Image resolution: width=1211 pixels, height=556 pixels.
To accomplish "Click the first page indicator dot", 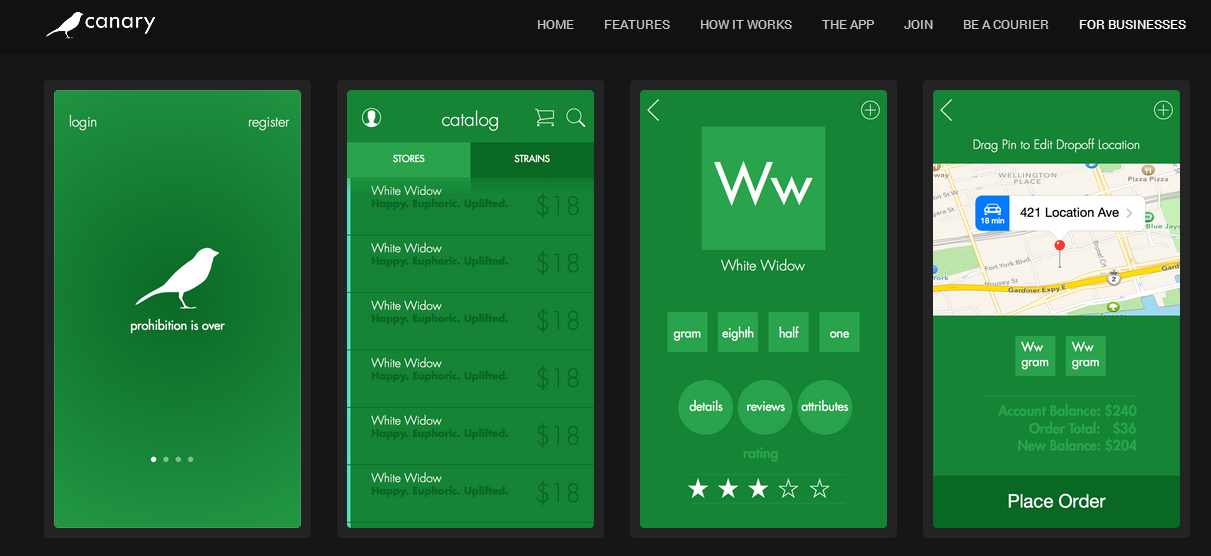I will pyautogui.click(x=153, y=459).
